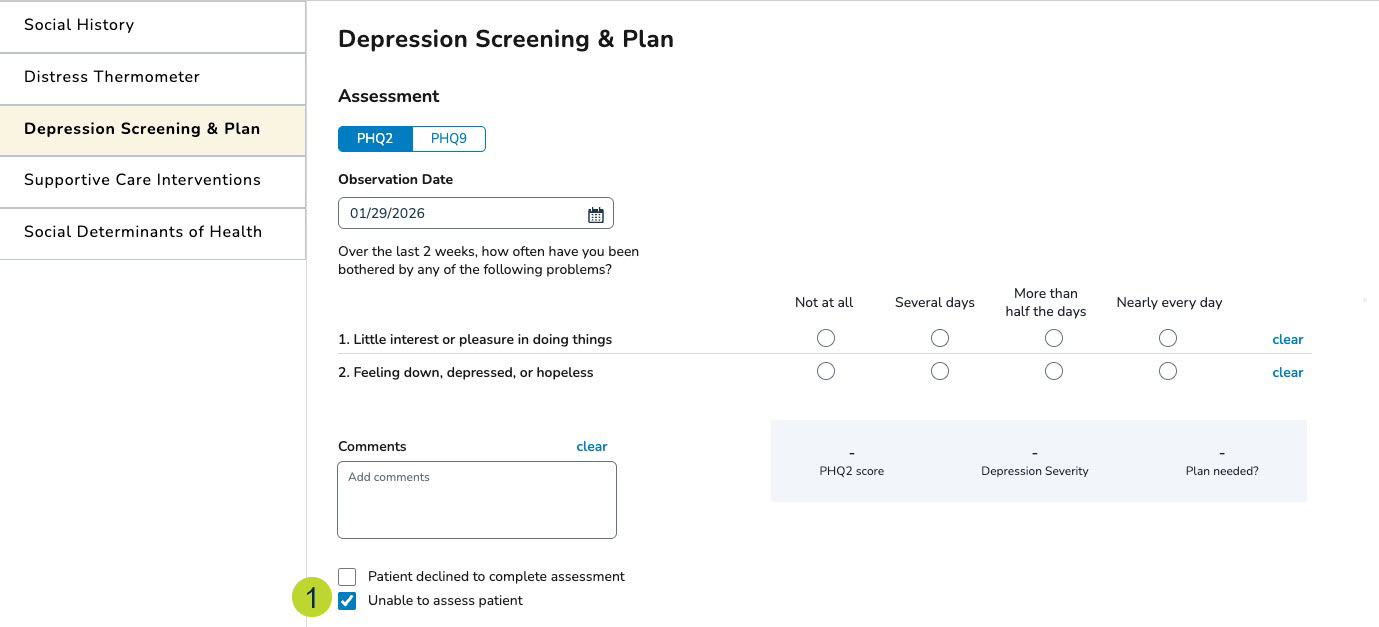Select 'Several days' for little interest question
This screenshot has width=1379, height=627.
point(939,339)
